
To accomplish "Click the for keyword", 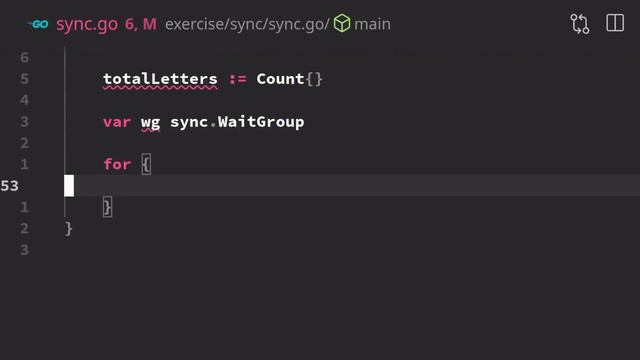I will (117, 164).
